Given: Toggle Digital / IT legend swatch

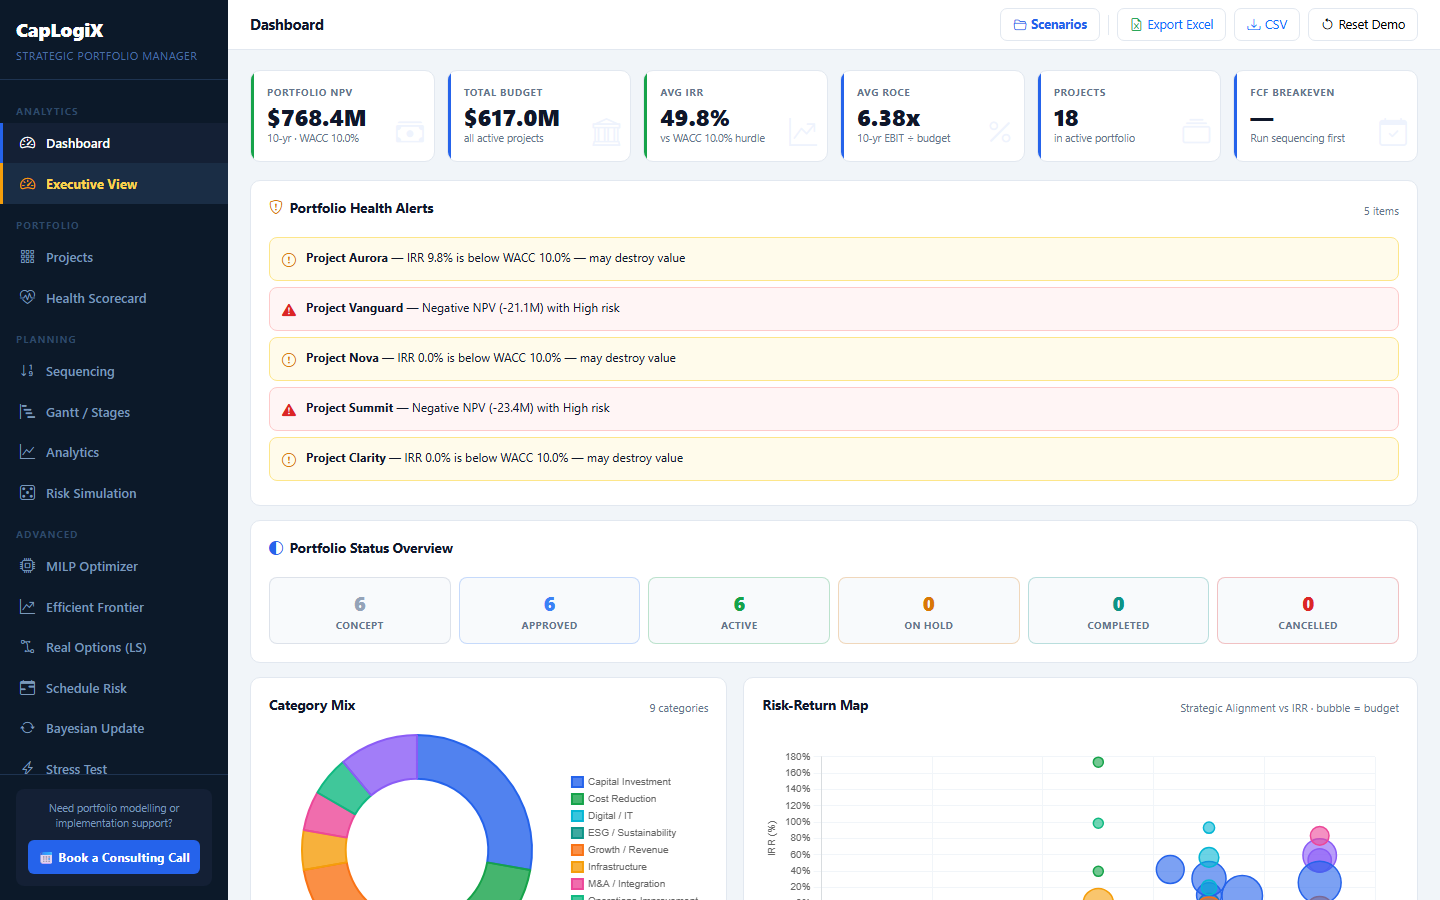Looking at the screenshot, I should click(x=577, y=816).
